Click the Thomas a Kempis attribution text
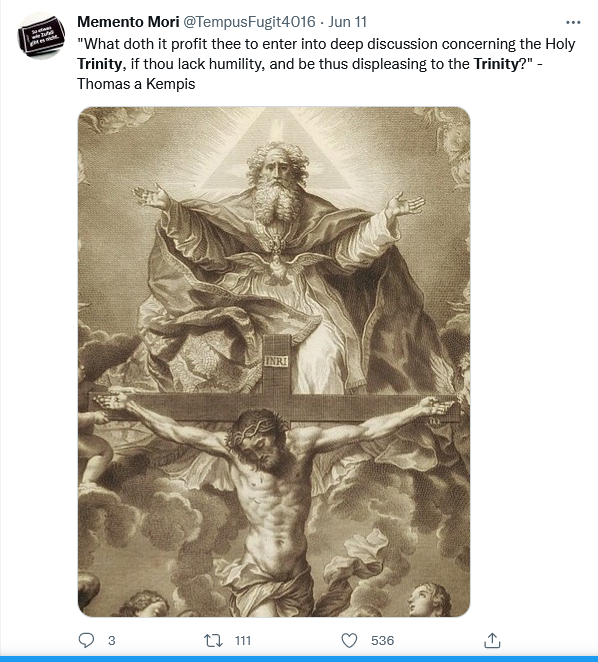 pyautogui.click(x=136, y=84)
